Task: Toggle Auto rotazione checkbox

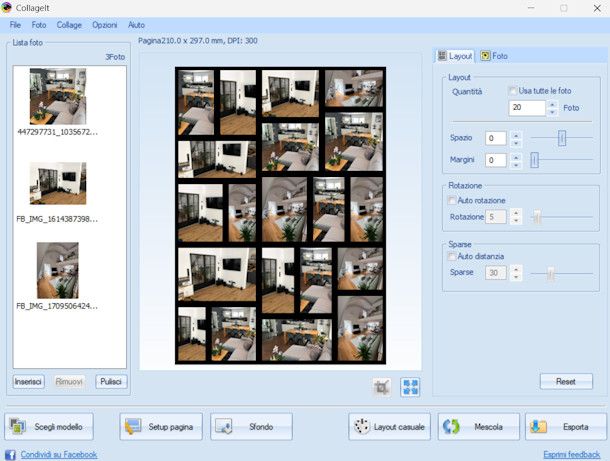Action: click(453, 200)
